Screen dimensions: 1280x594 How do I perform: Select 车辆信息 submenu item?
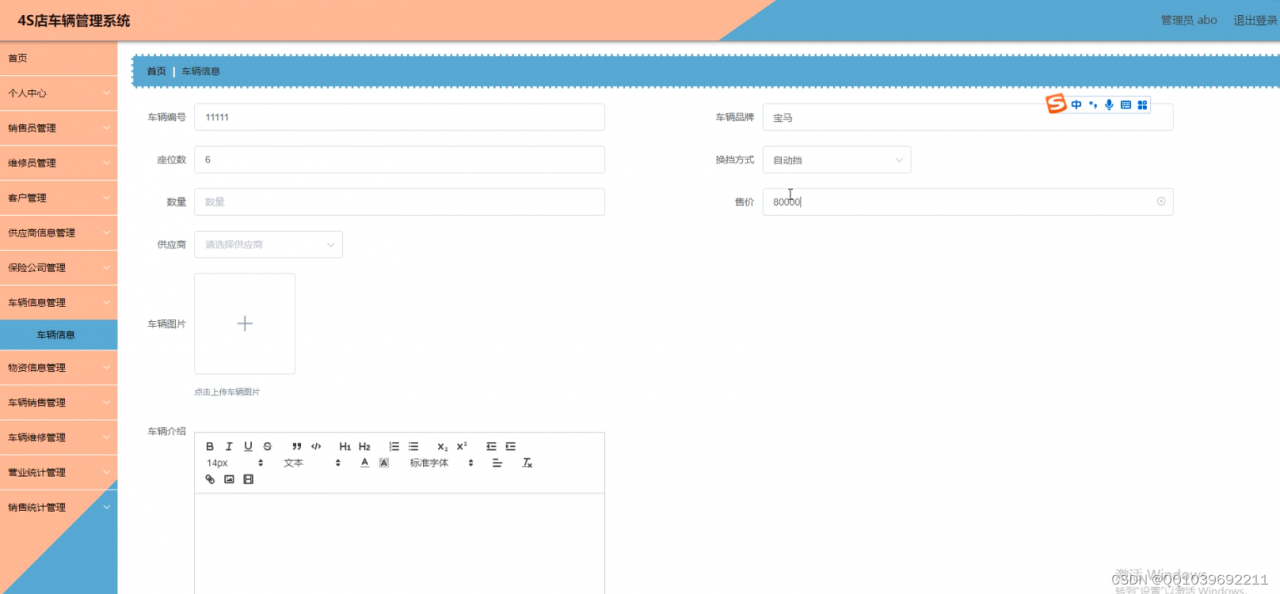click(x=58, y=335)
